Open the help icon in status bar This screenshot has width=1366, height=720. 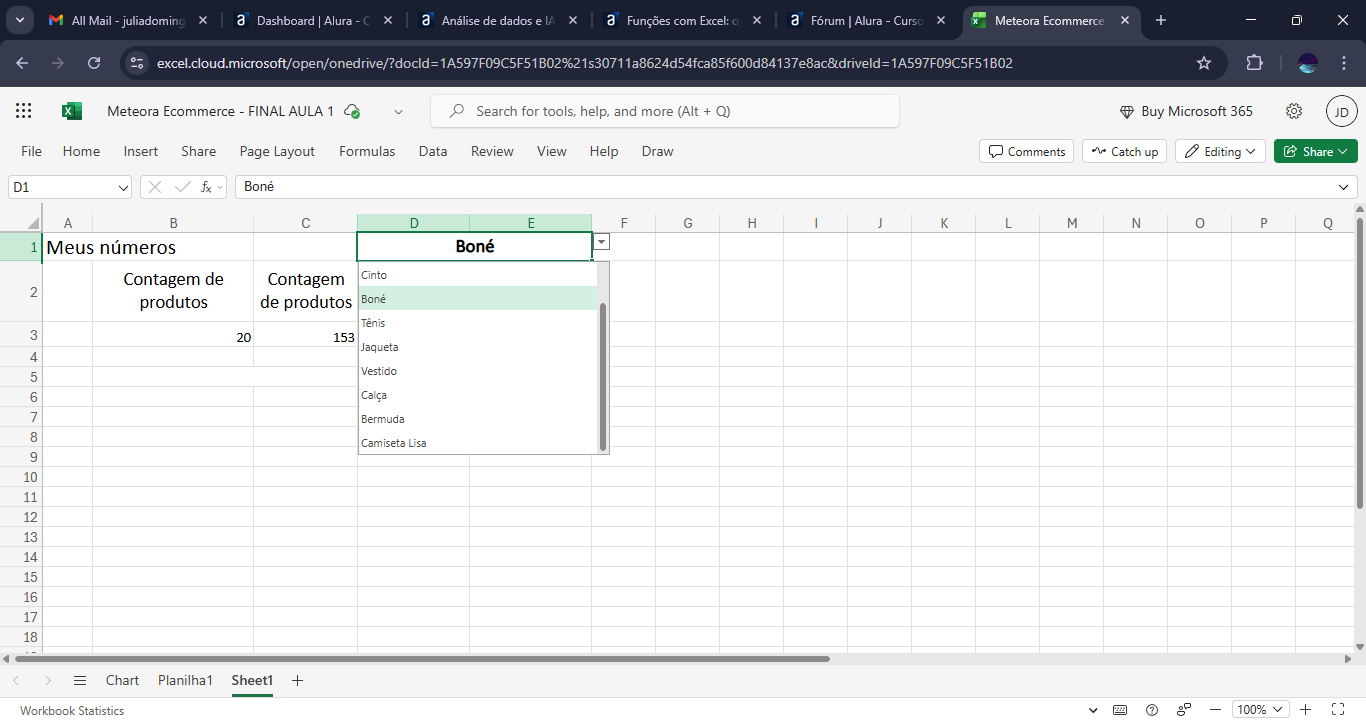pos(1152,710)
